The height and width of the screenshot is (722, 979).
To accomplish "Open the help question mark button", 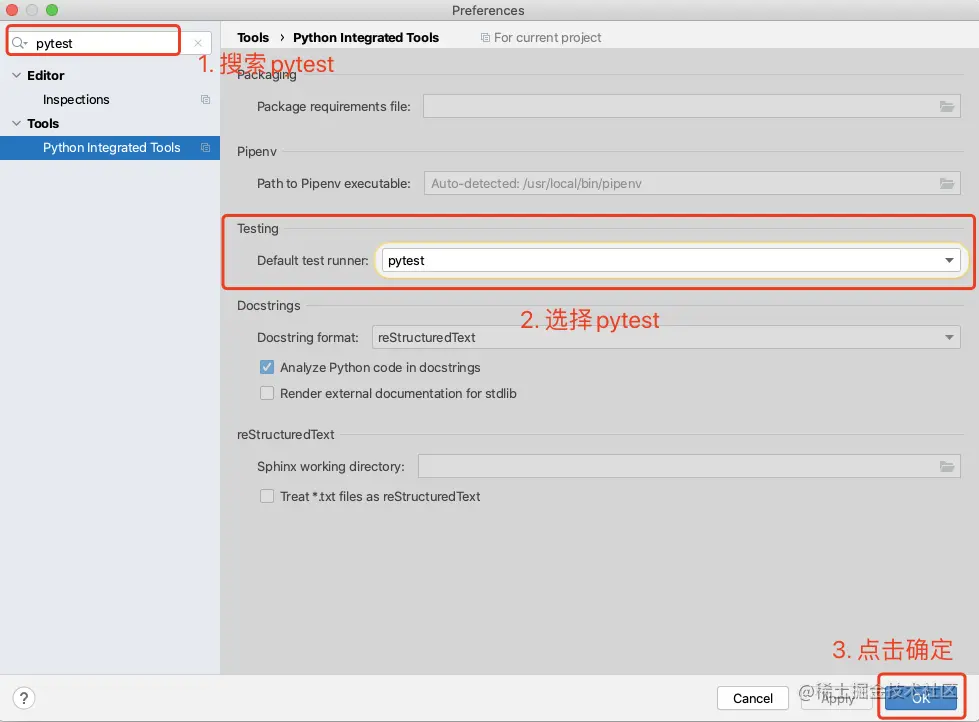I will pyautogui.click(x=24, y=698).
